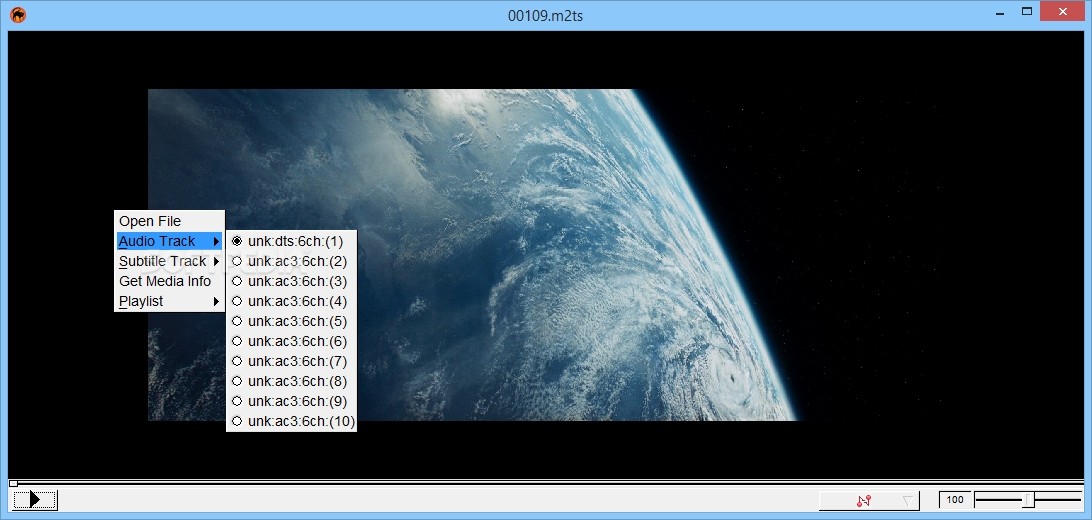This screenshot has width=1092, height=520.
Task: Select audio track unk:ac3:6ch:(5)
Action: [x=291, y=322]
